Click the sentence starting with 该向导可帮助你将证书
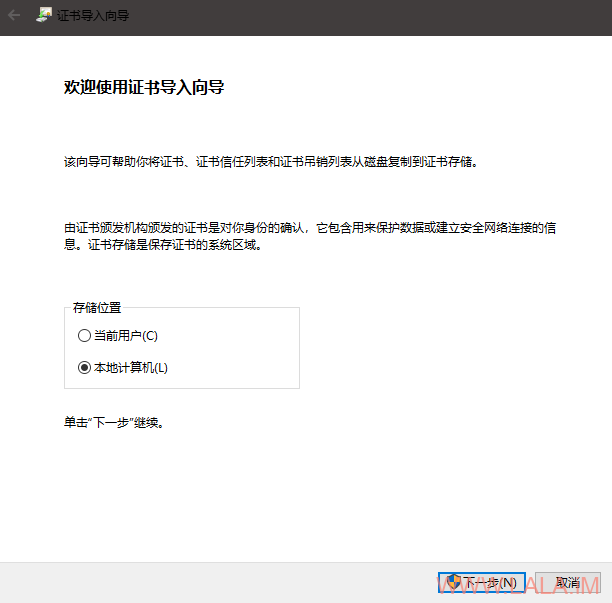This screenshot has height=603, width=612. (271, 162)
